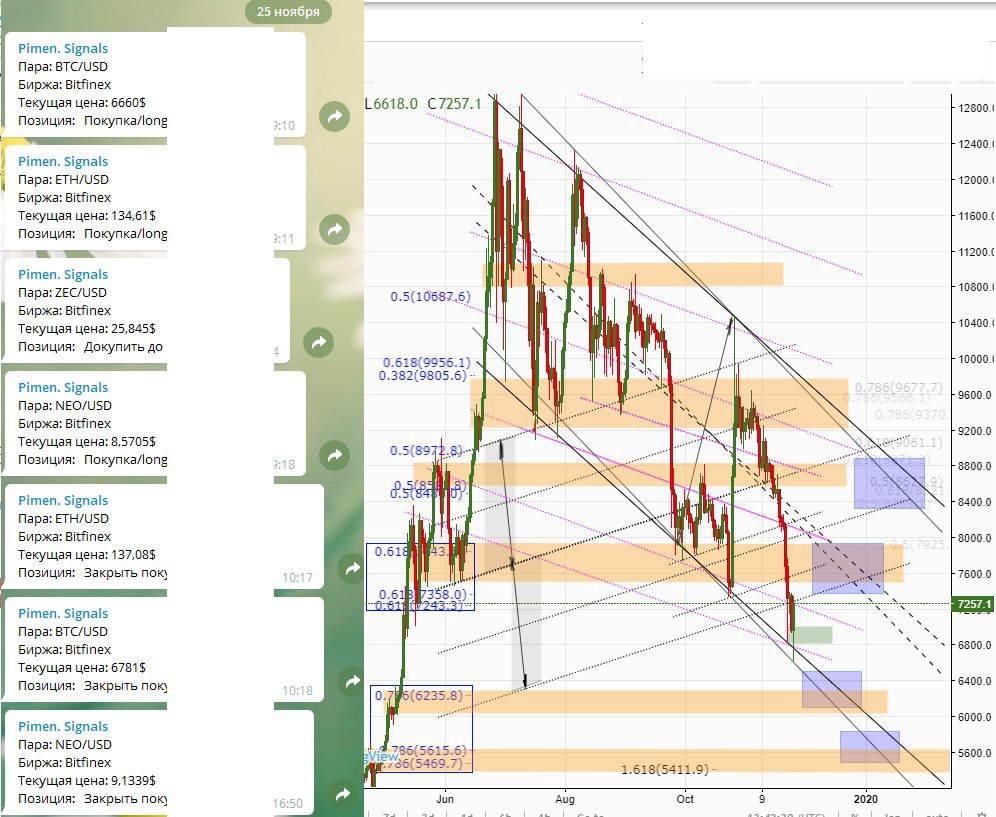Click the 0.5(10687.6) Fibonacci level label

[430, 297]
